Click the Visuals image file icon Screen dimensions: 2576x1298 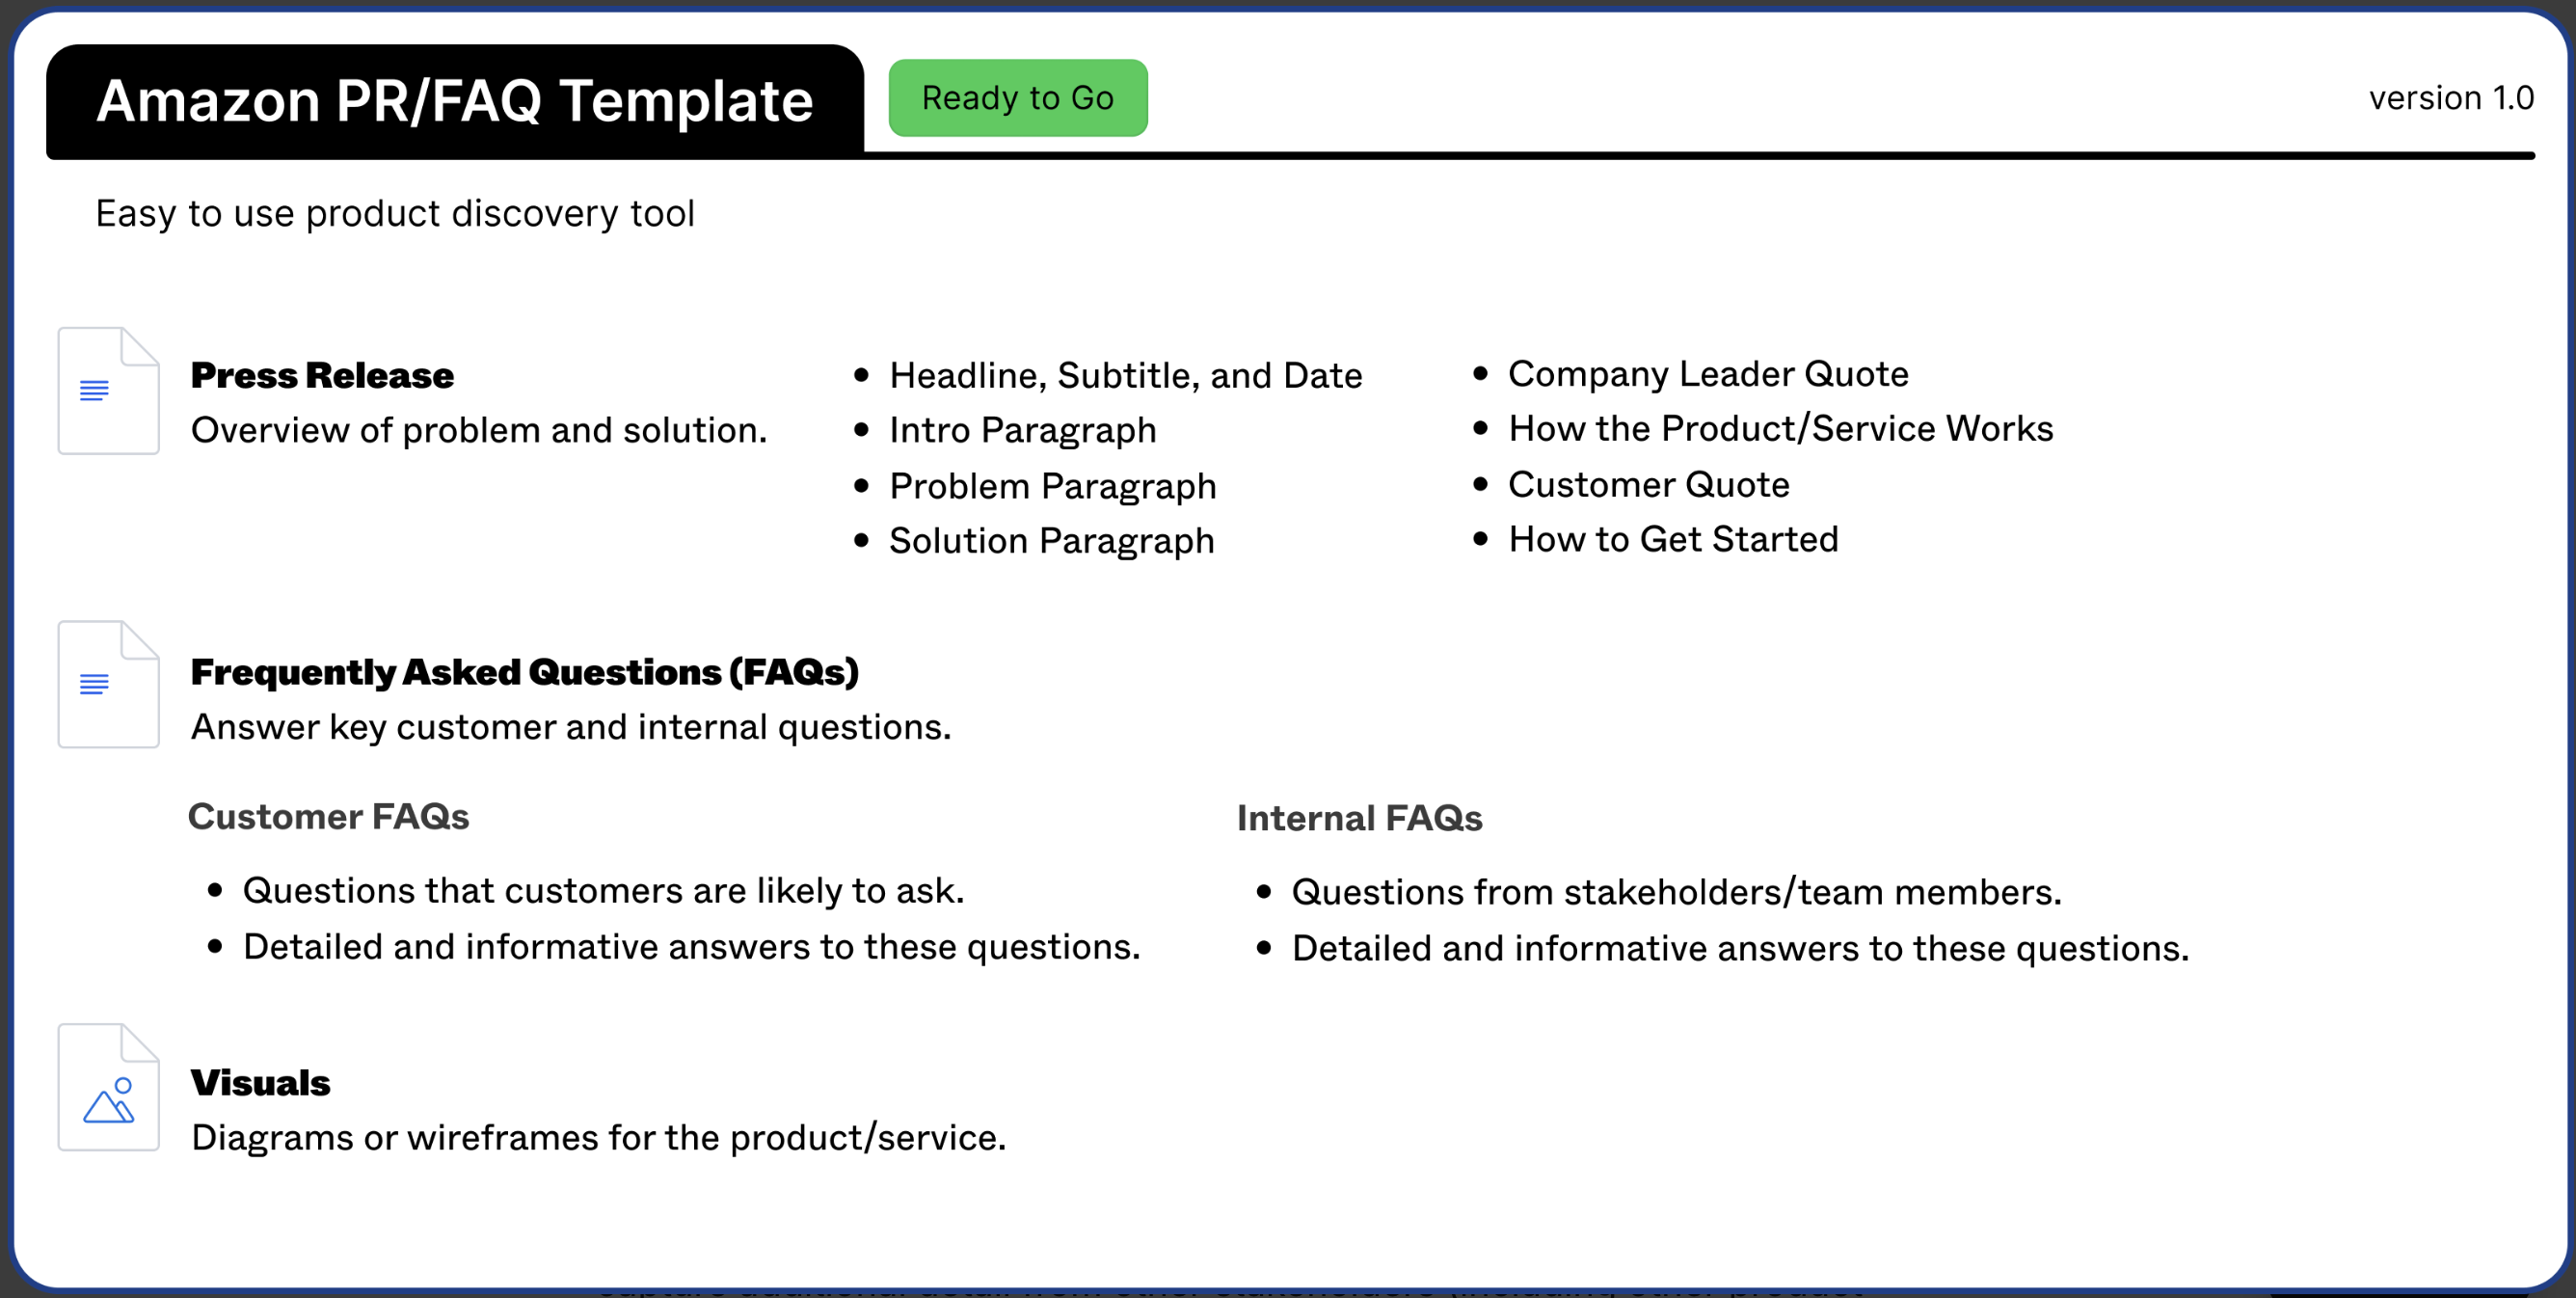[108, 1088]
